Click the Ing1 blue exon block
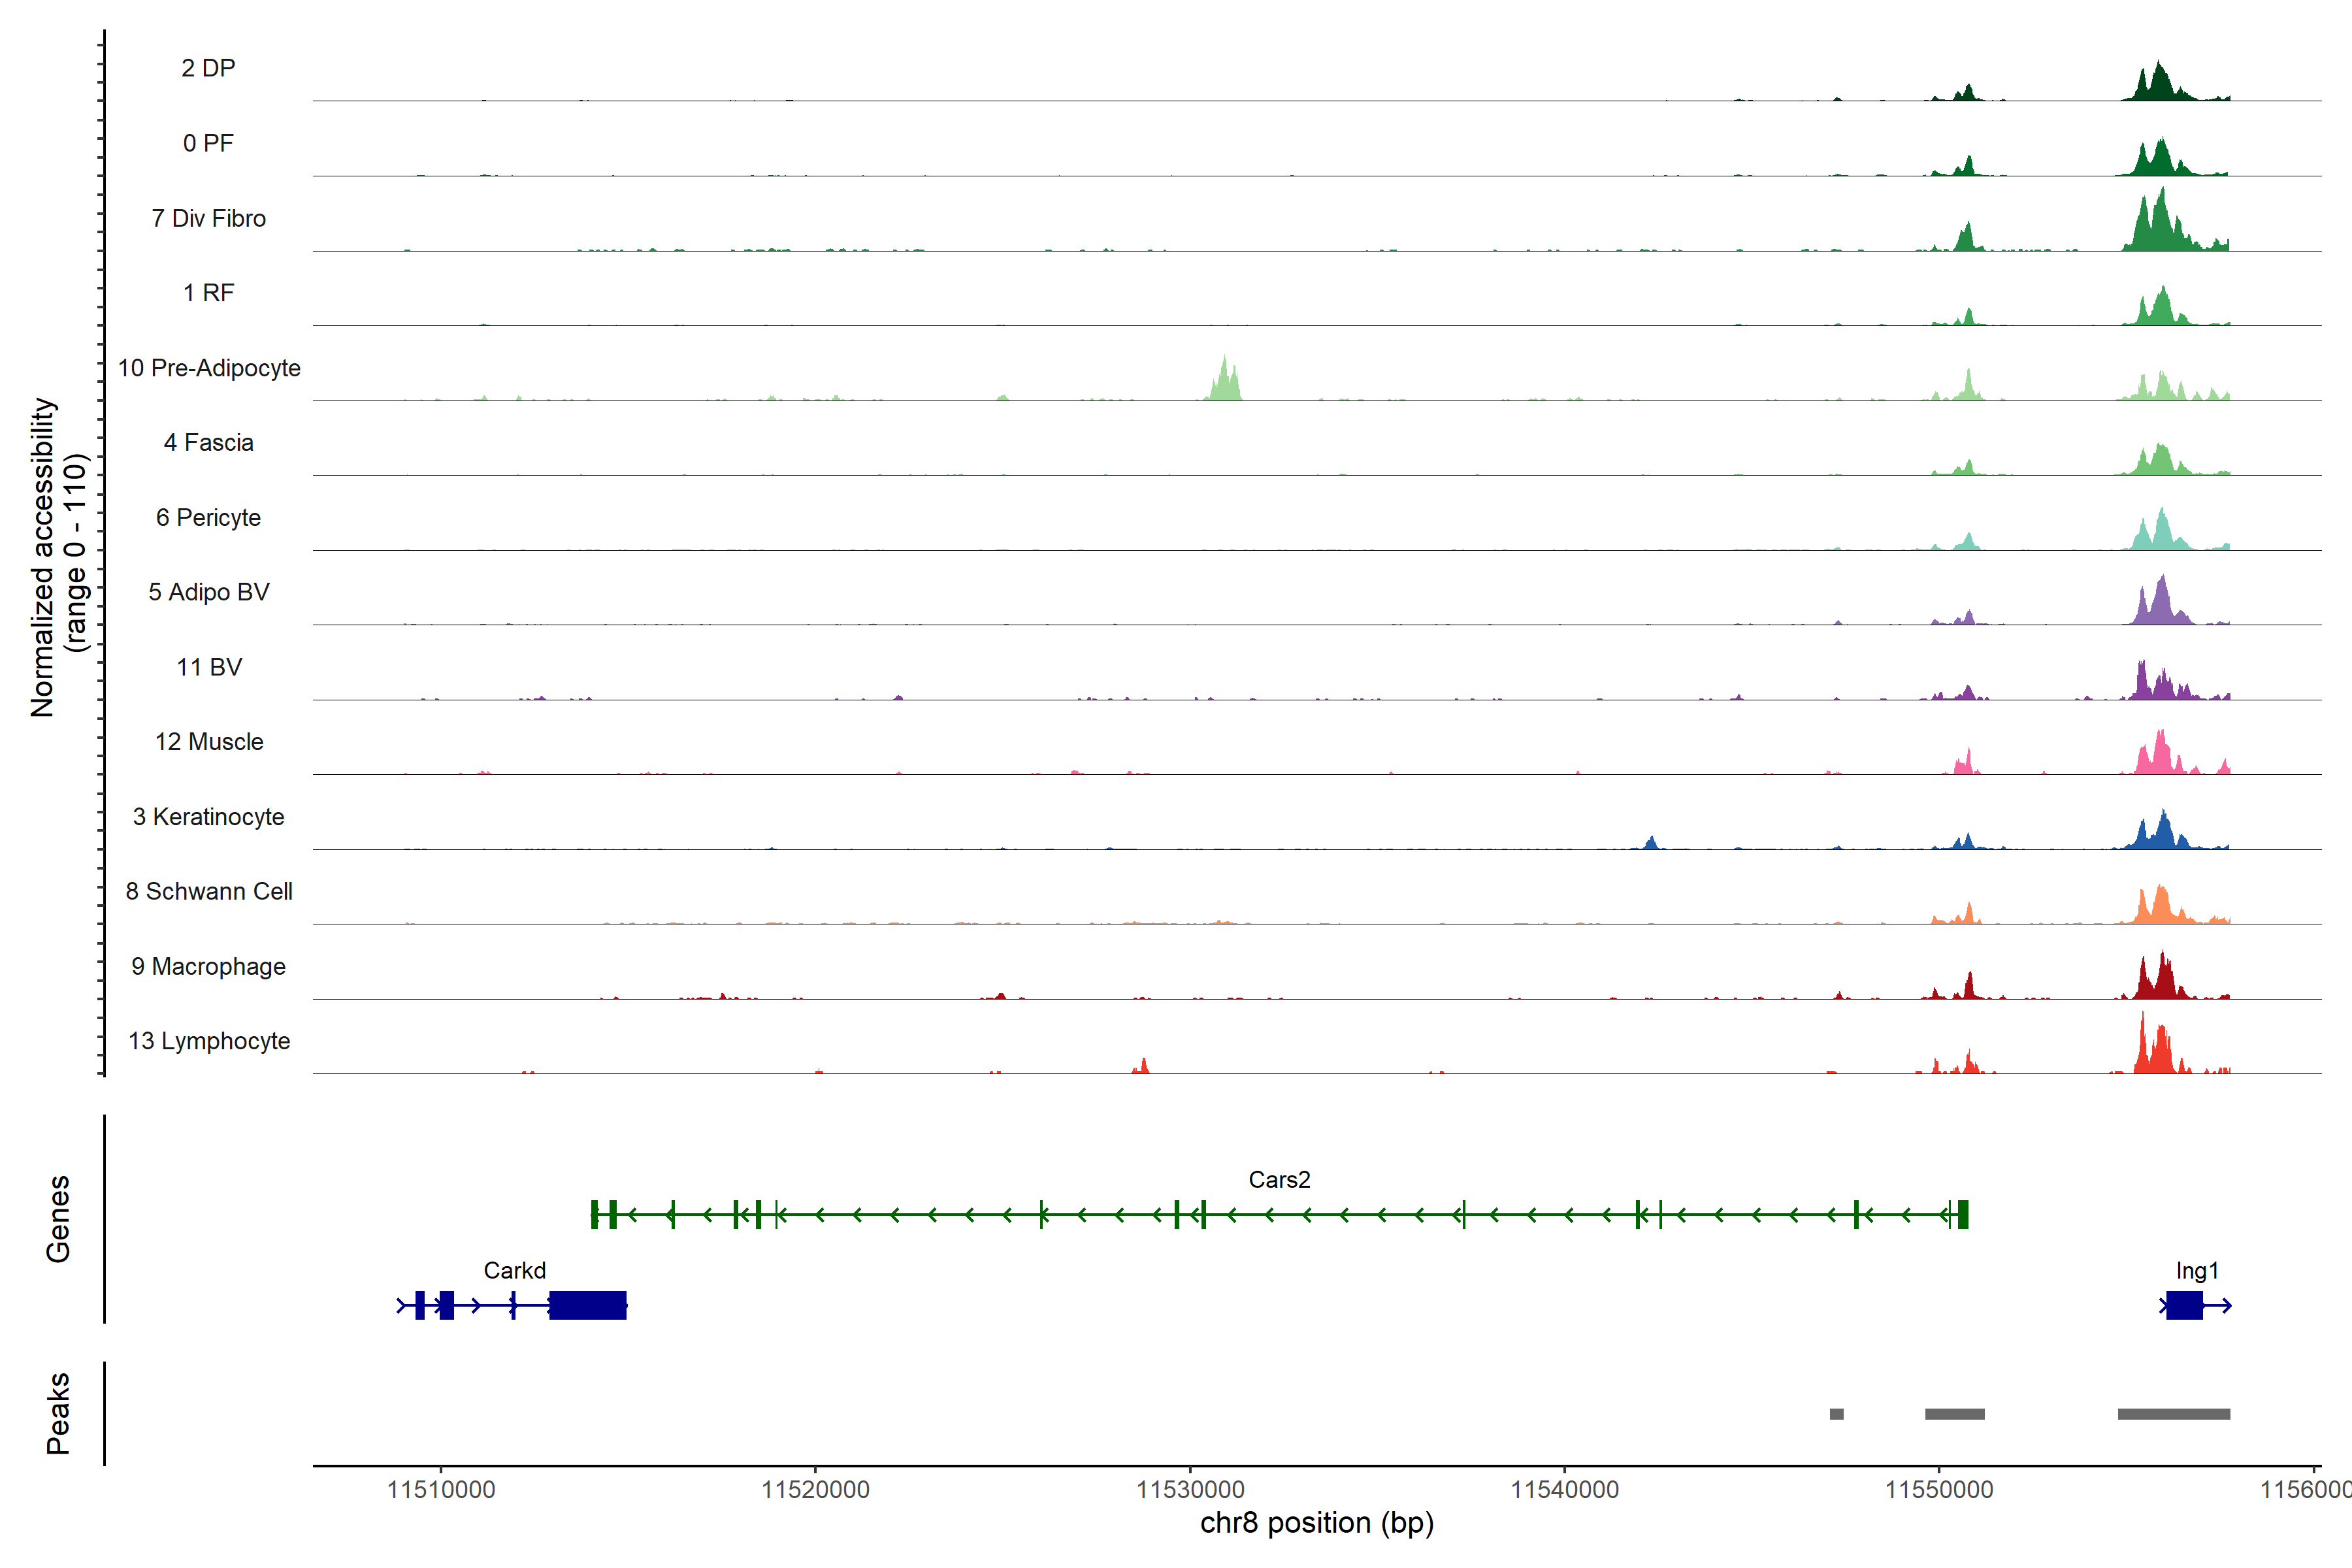The height and width of the screenshot is (1568, 2352). click(2184, 1305)
